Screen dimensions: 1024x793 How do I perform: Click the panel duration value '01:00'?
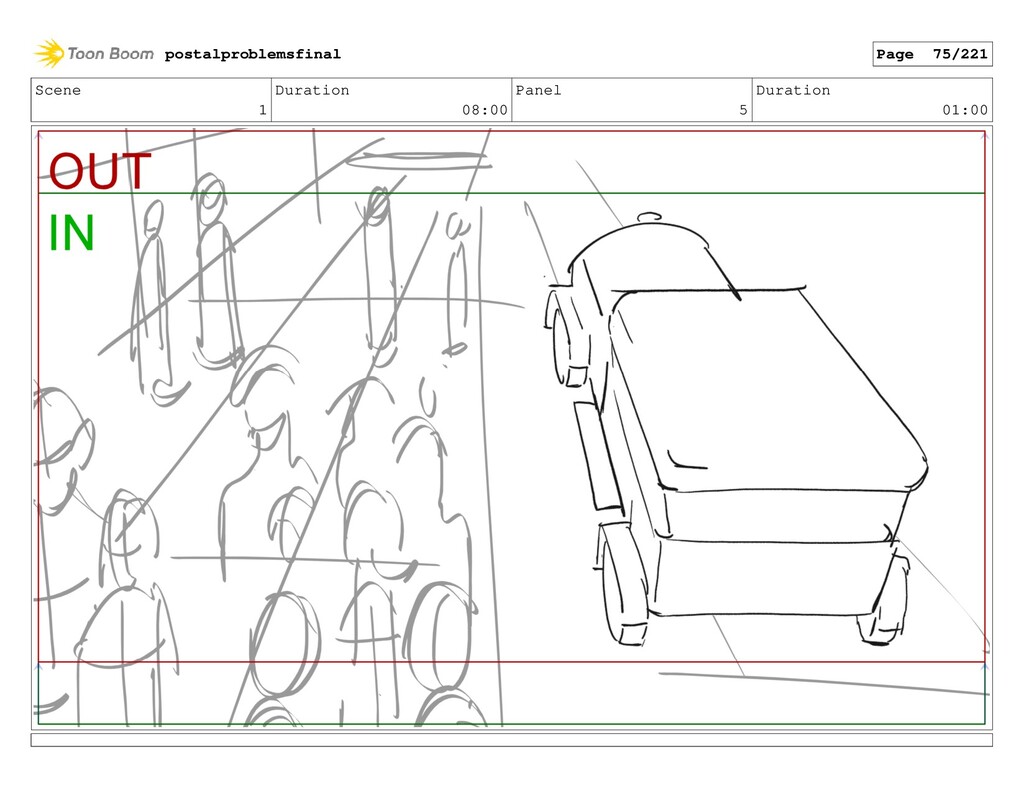pyautogui.click(x=965, y=110)
